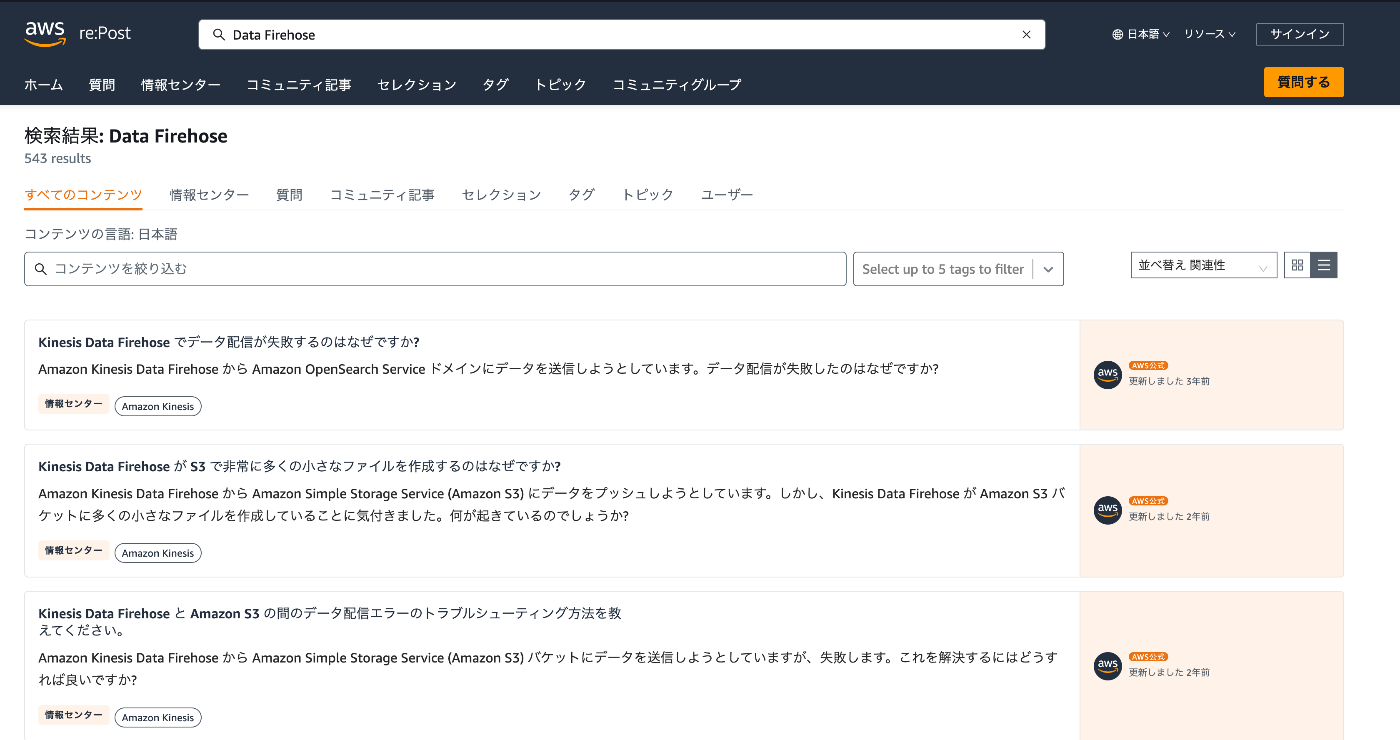Open タグ in the top navigation
This screenshot has height=740, width=1400.
coord(496,85)
